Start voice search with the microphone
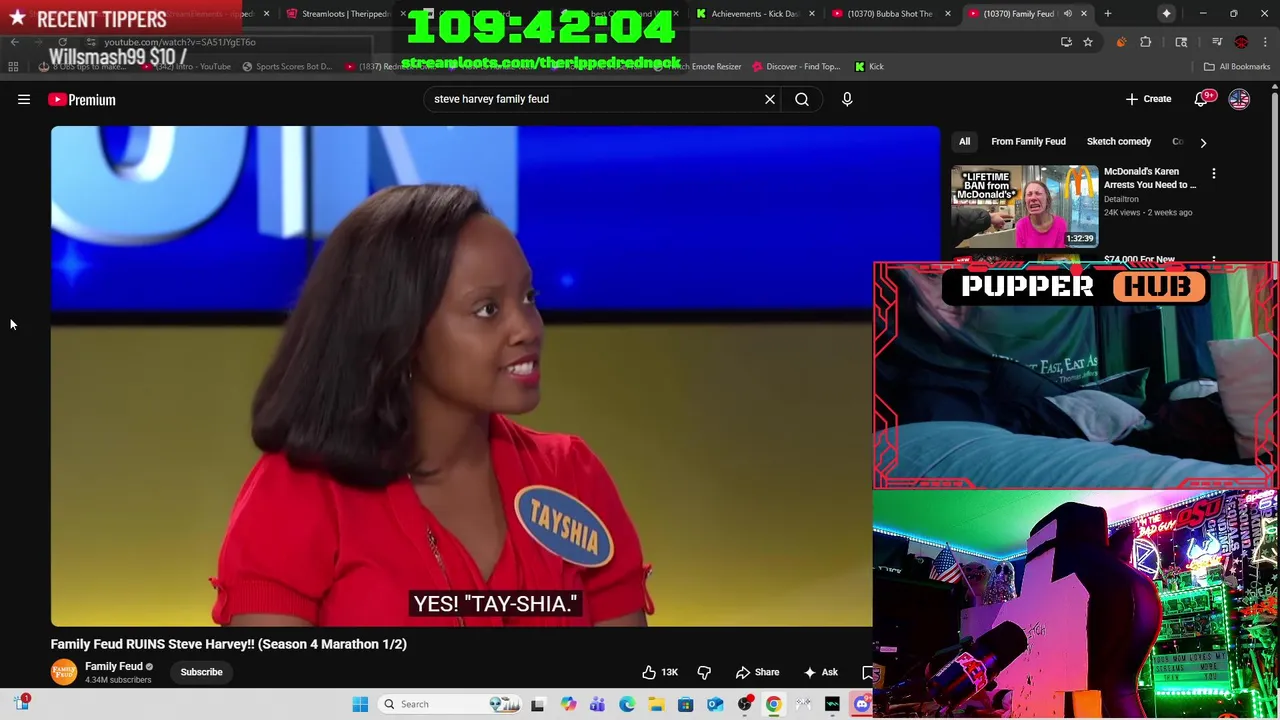1280x720 pixels. [x=847, y=99]
